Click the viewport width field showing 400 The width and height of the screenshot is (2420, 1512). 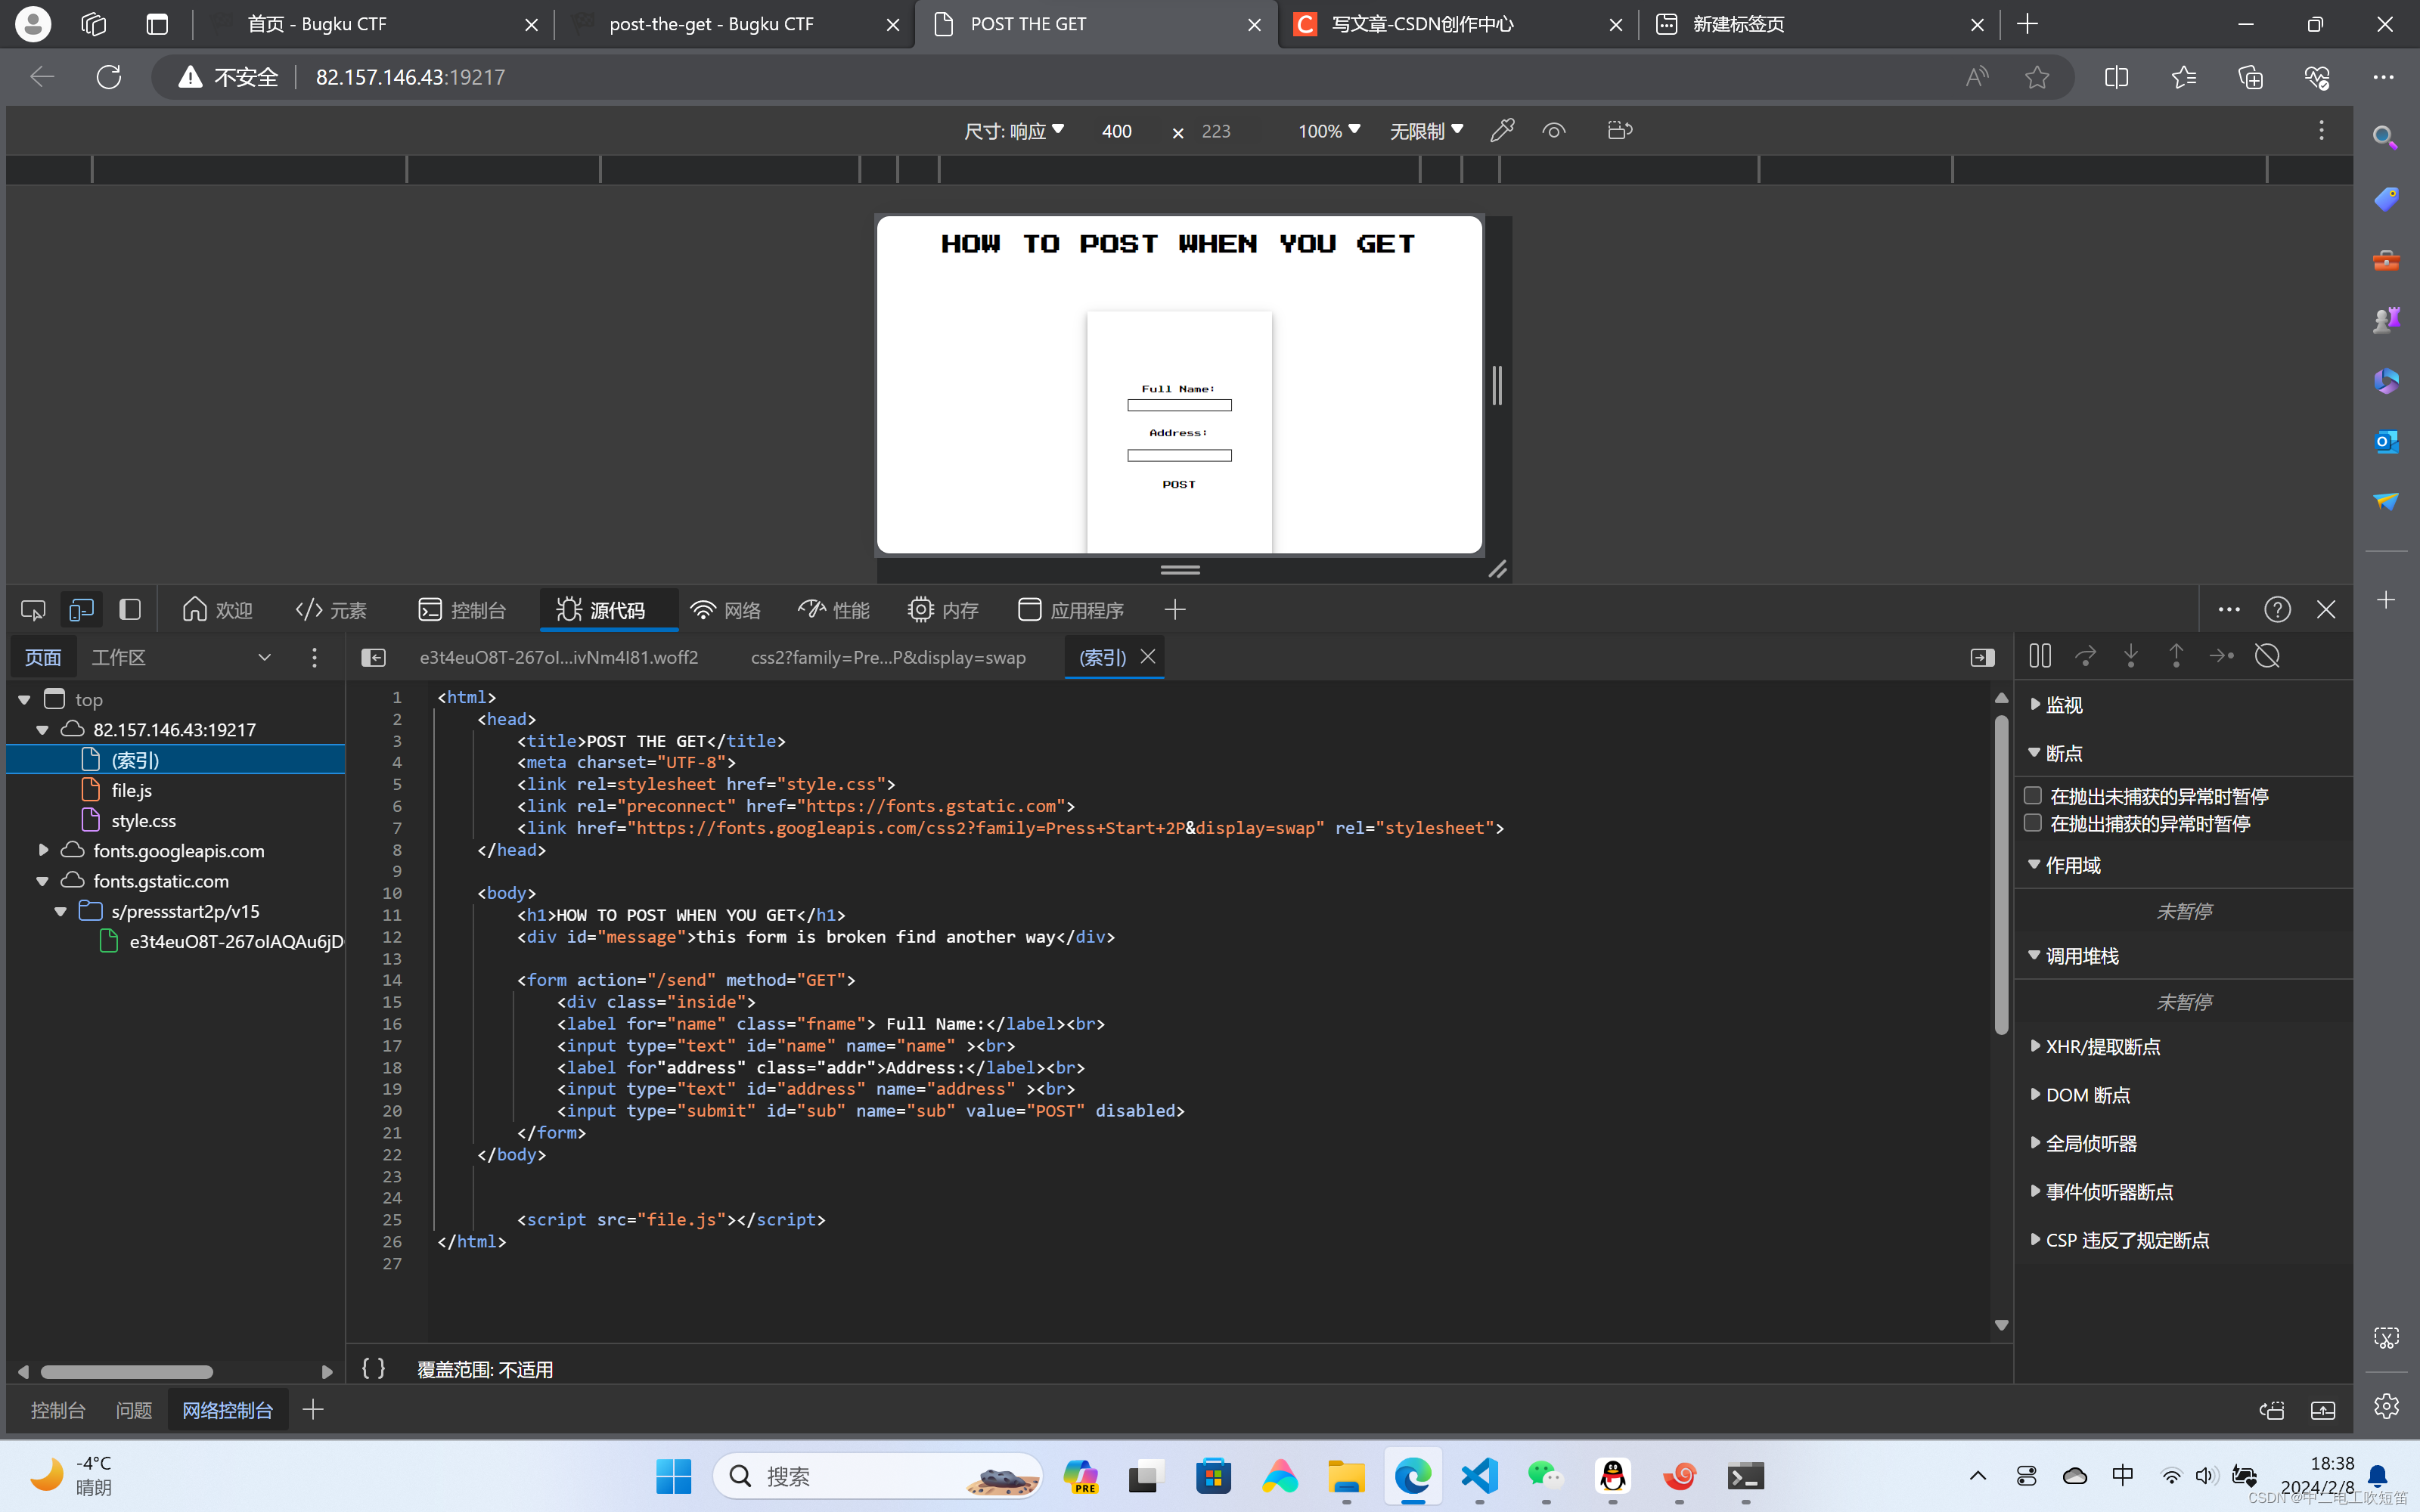pyautogui.click(x=1117, y=131)
